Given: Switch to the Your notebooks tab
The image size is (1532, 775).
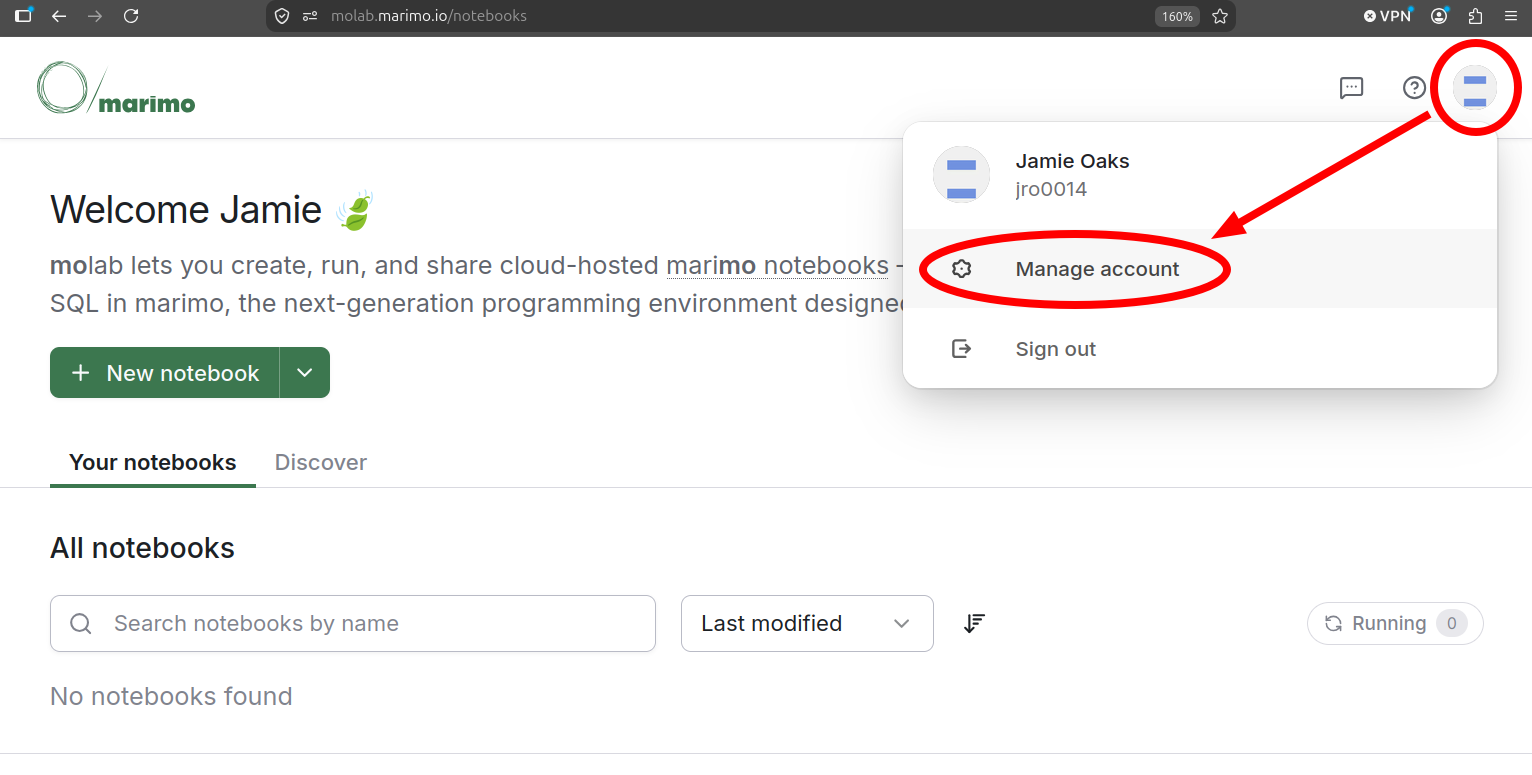Looking at the screenshot, I should [x=153, y=462].
